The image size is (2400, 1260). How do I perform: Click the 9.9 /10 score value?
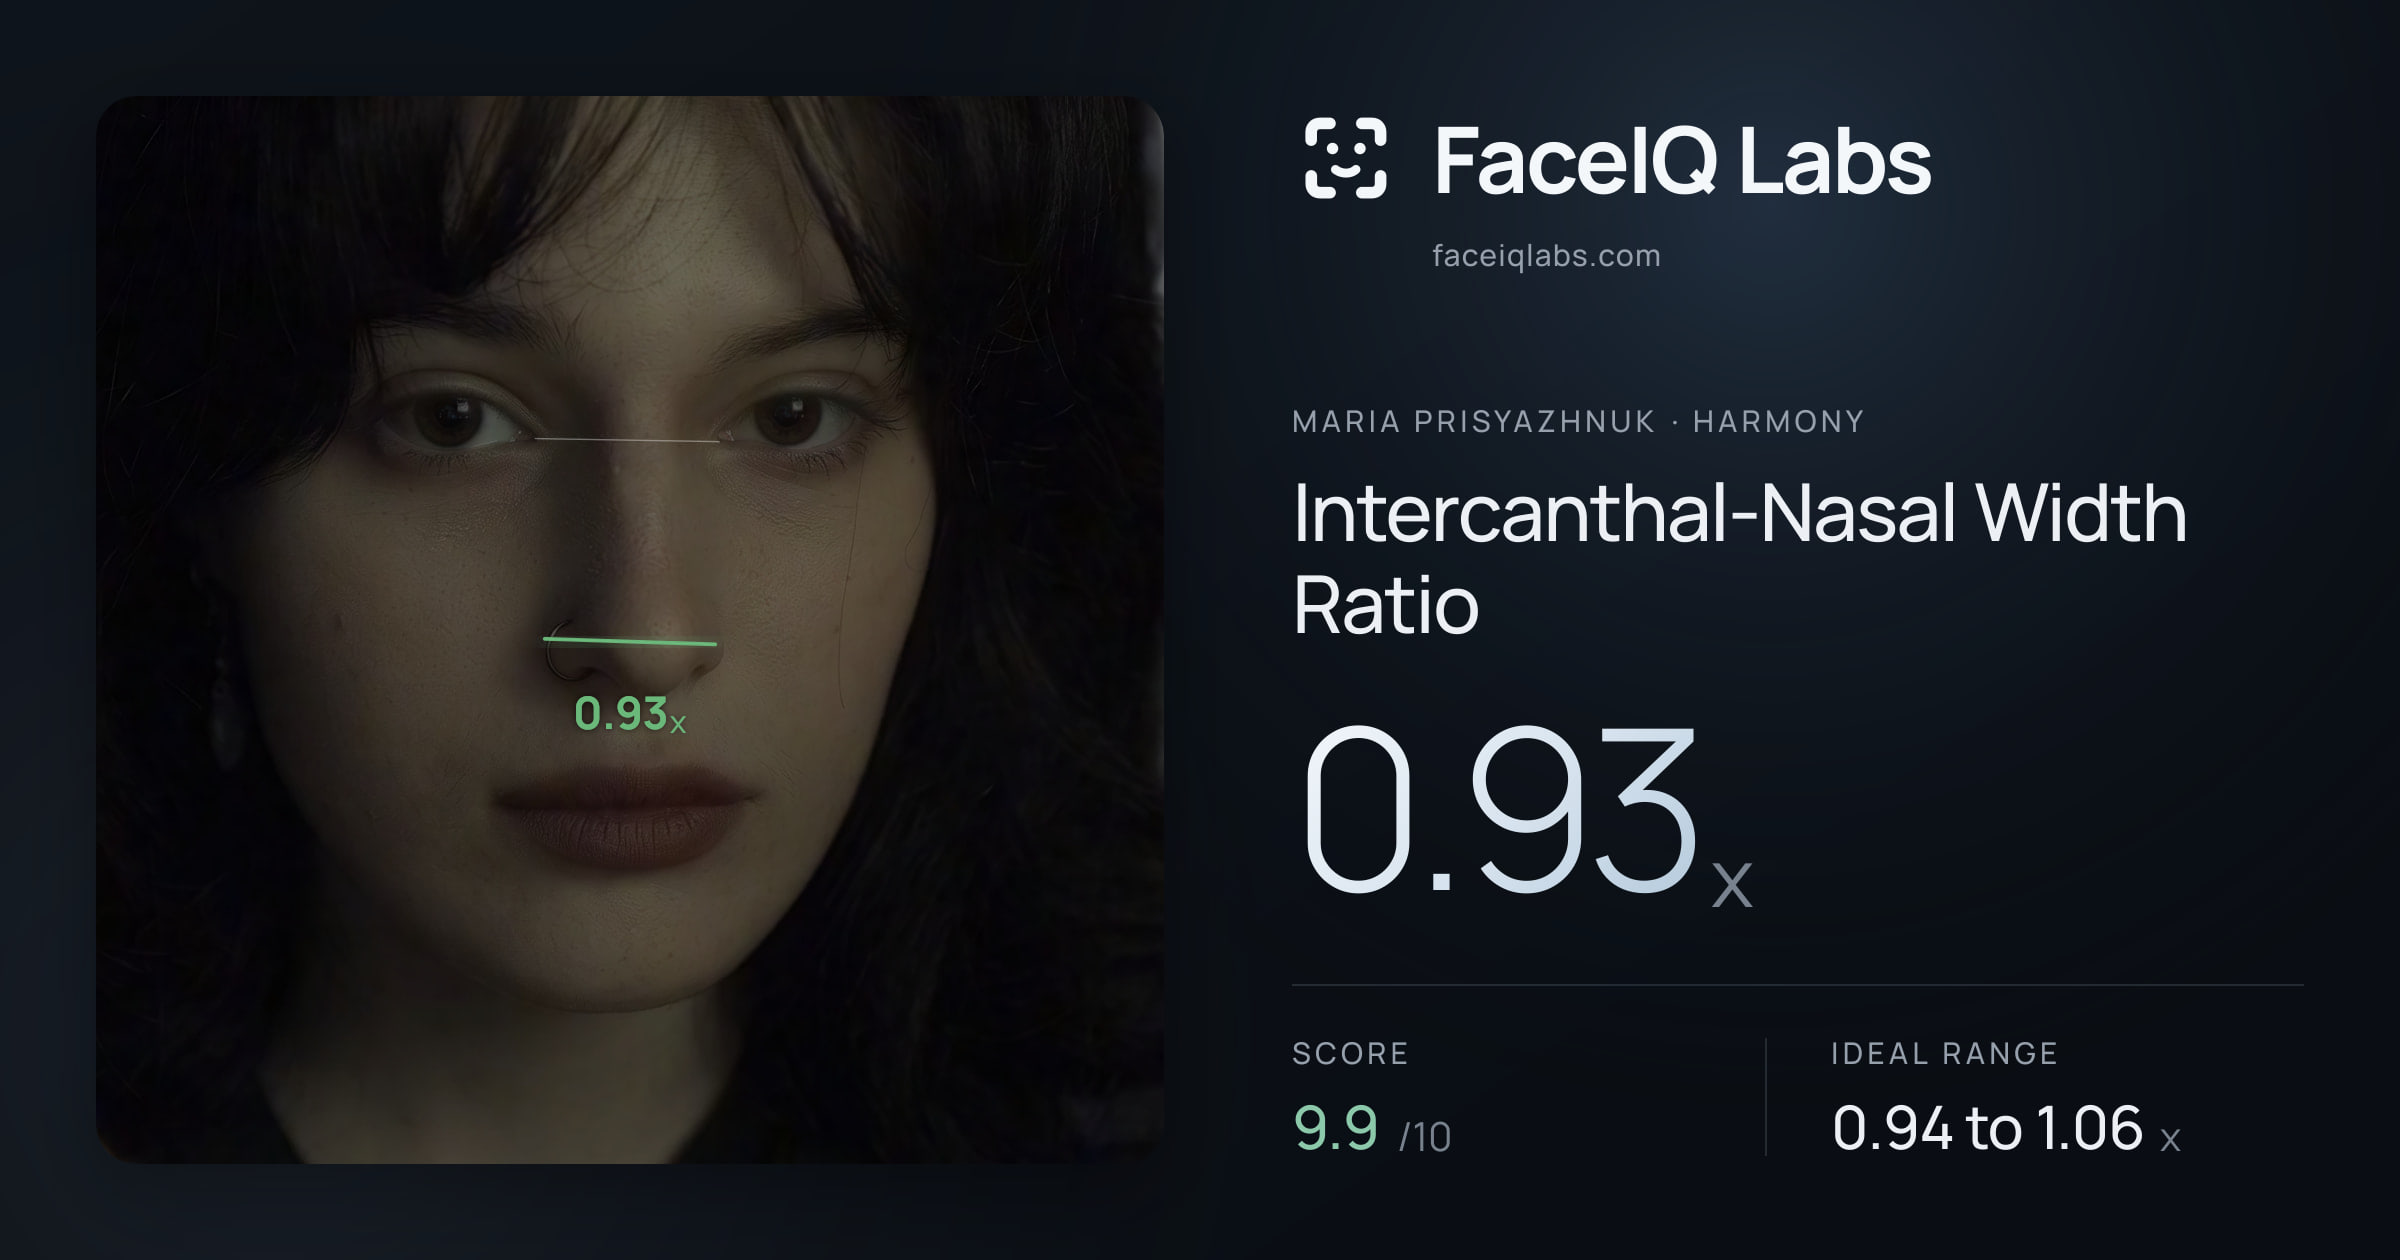(1372, 1129)
